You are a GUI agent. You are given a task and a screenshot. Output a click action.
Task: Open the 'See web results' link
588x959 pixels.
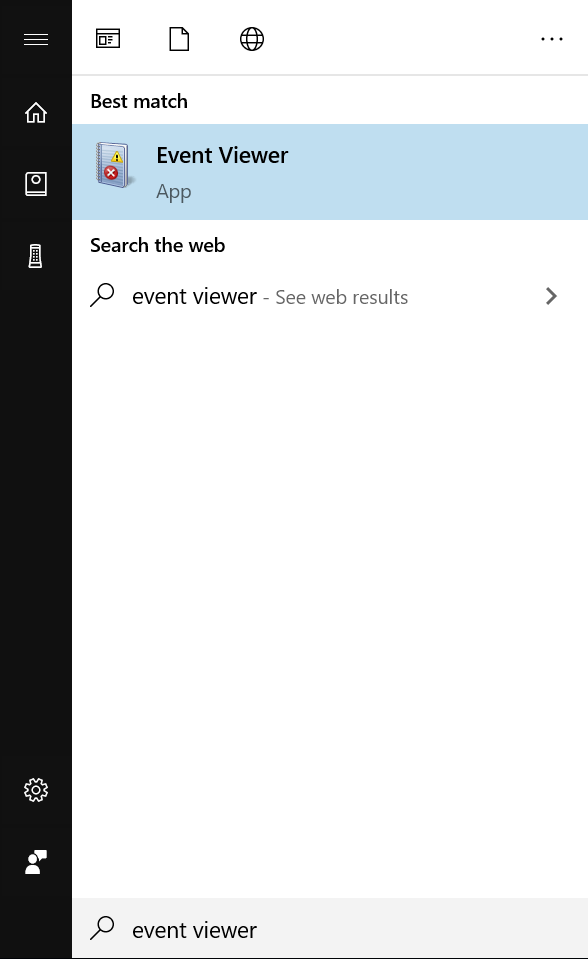[x=341, y=297]
